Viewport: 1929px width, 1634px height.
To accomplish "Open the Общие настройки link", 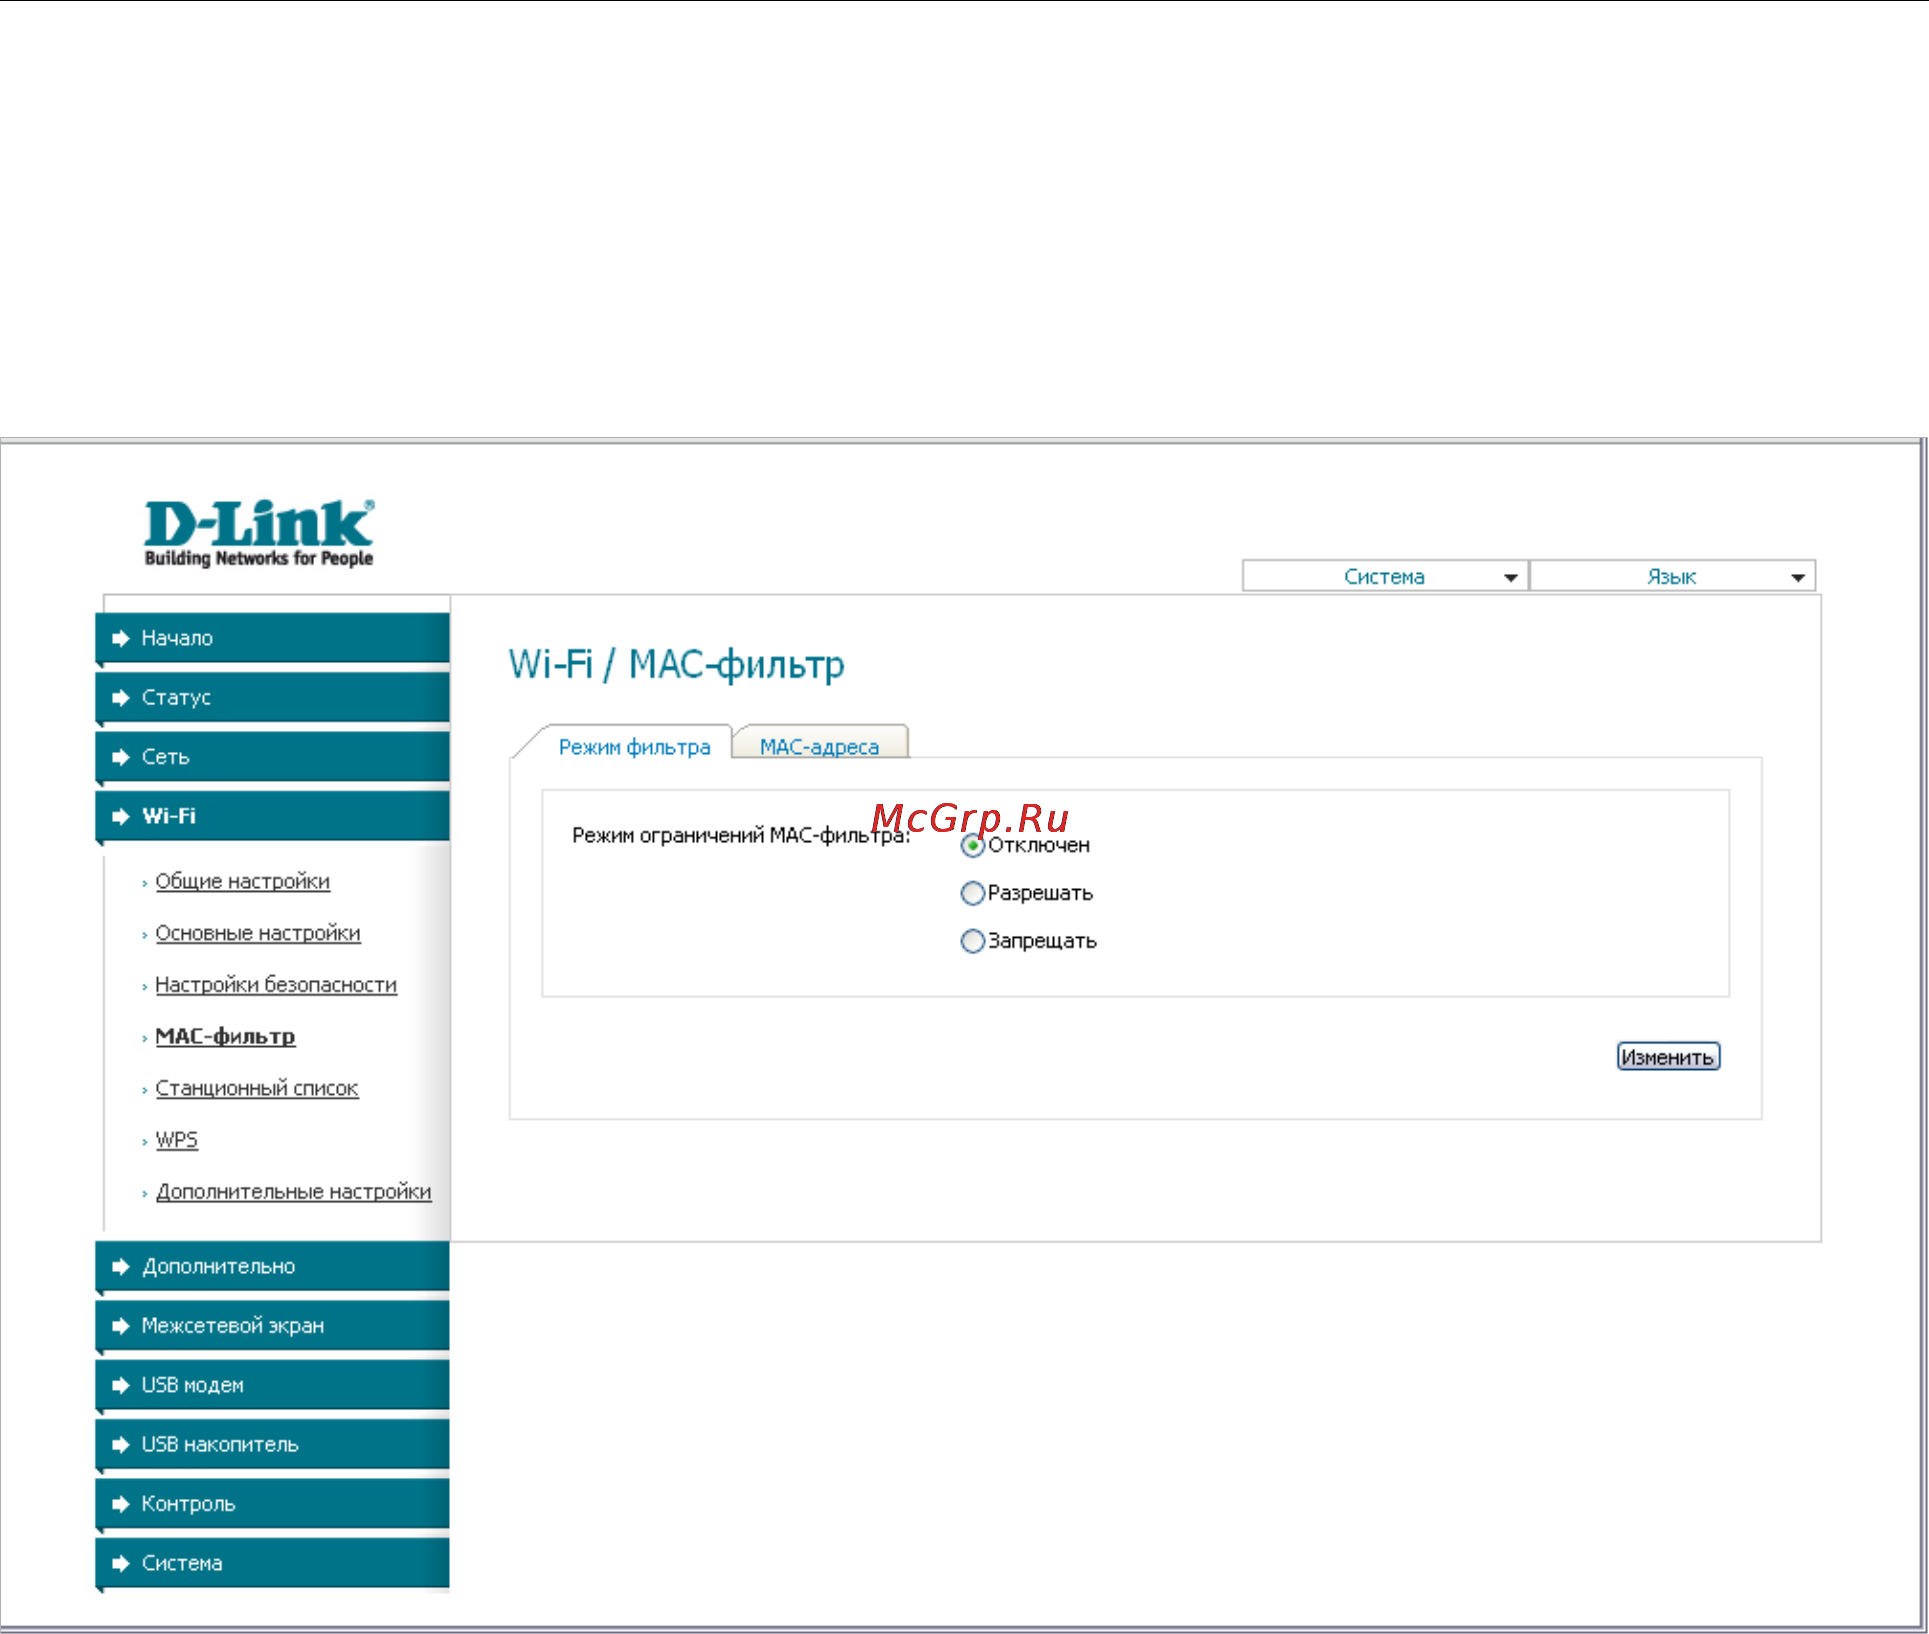I will coord(242,881).
